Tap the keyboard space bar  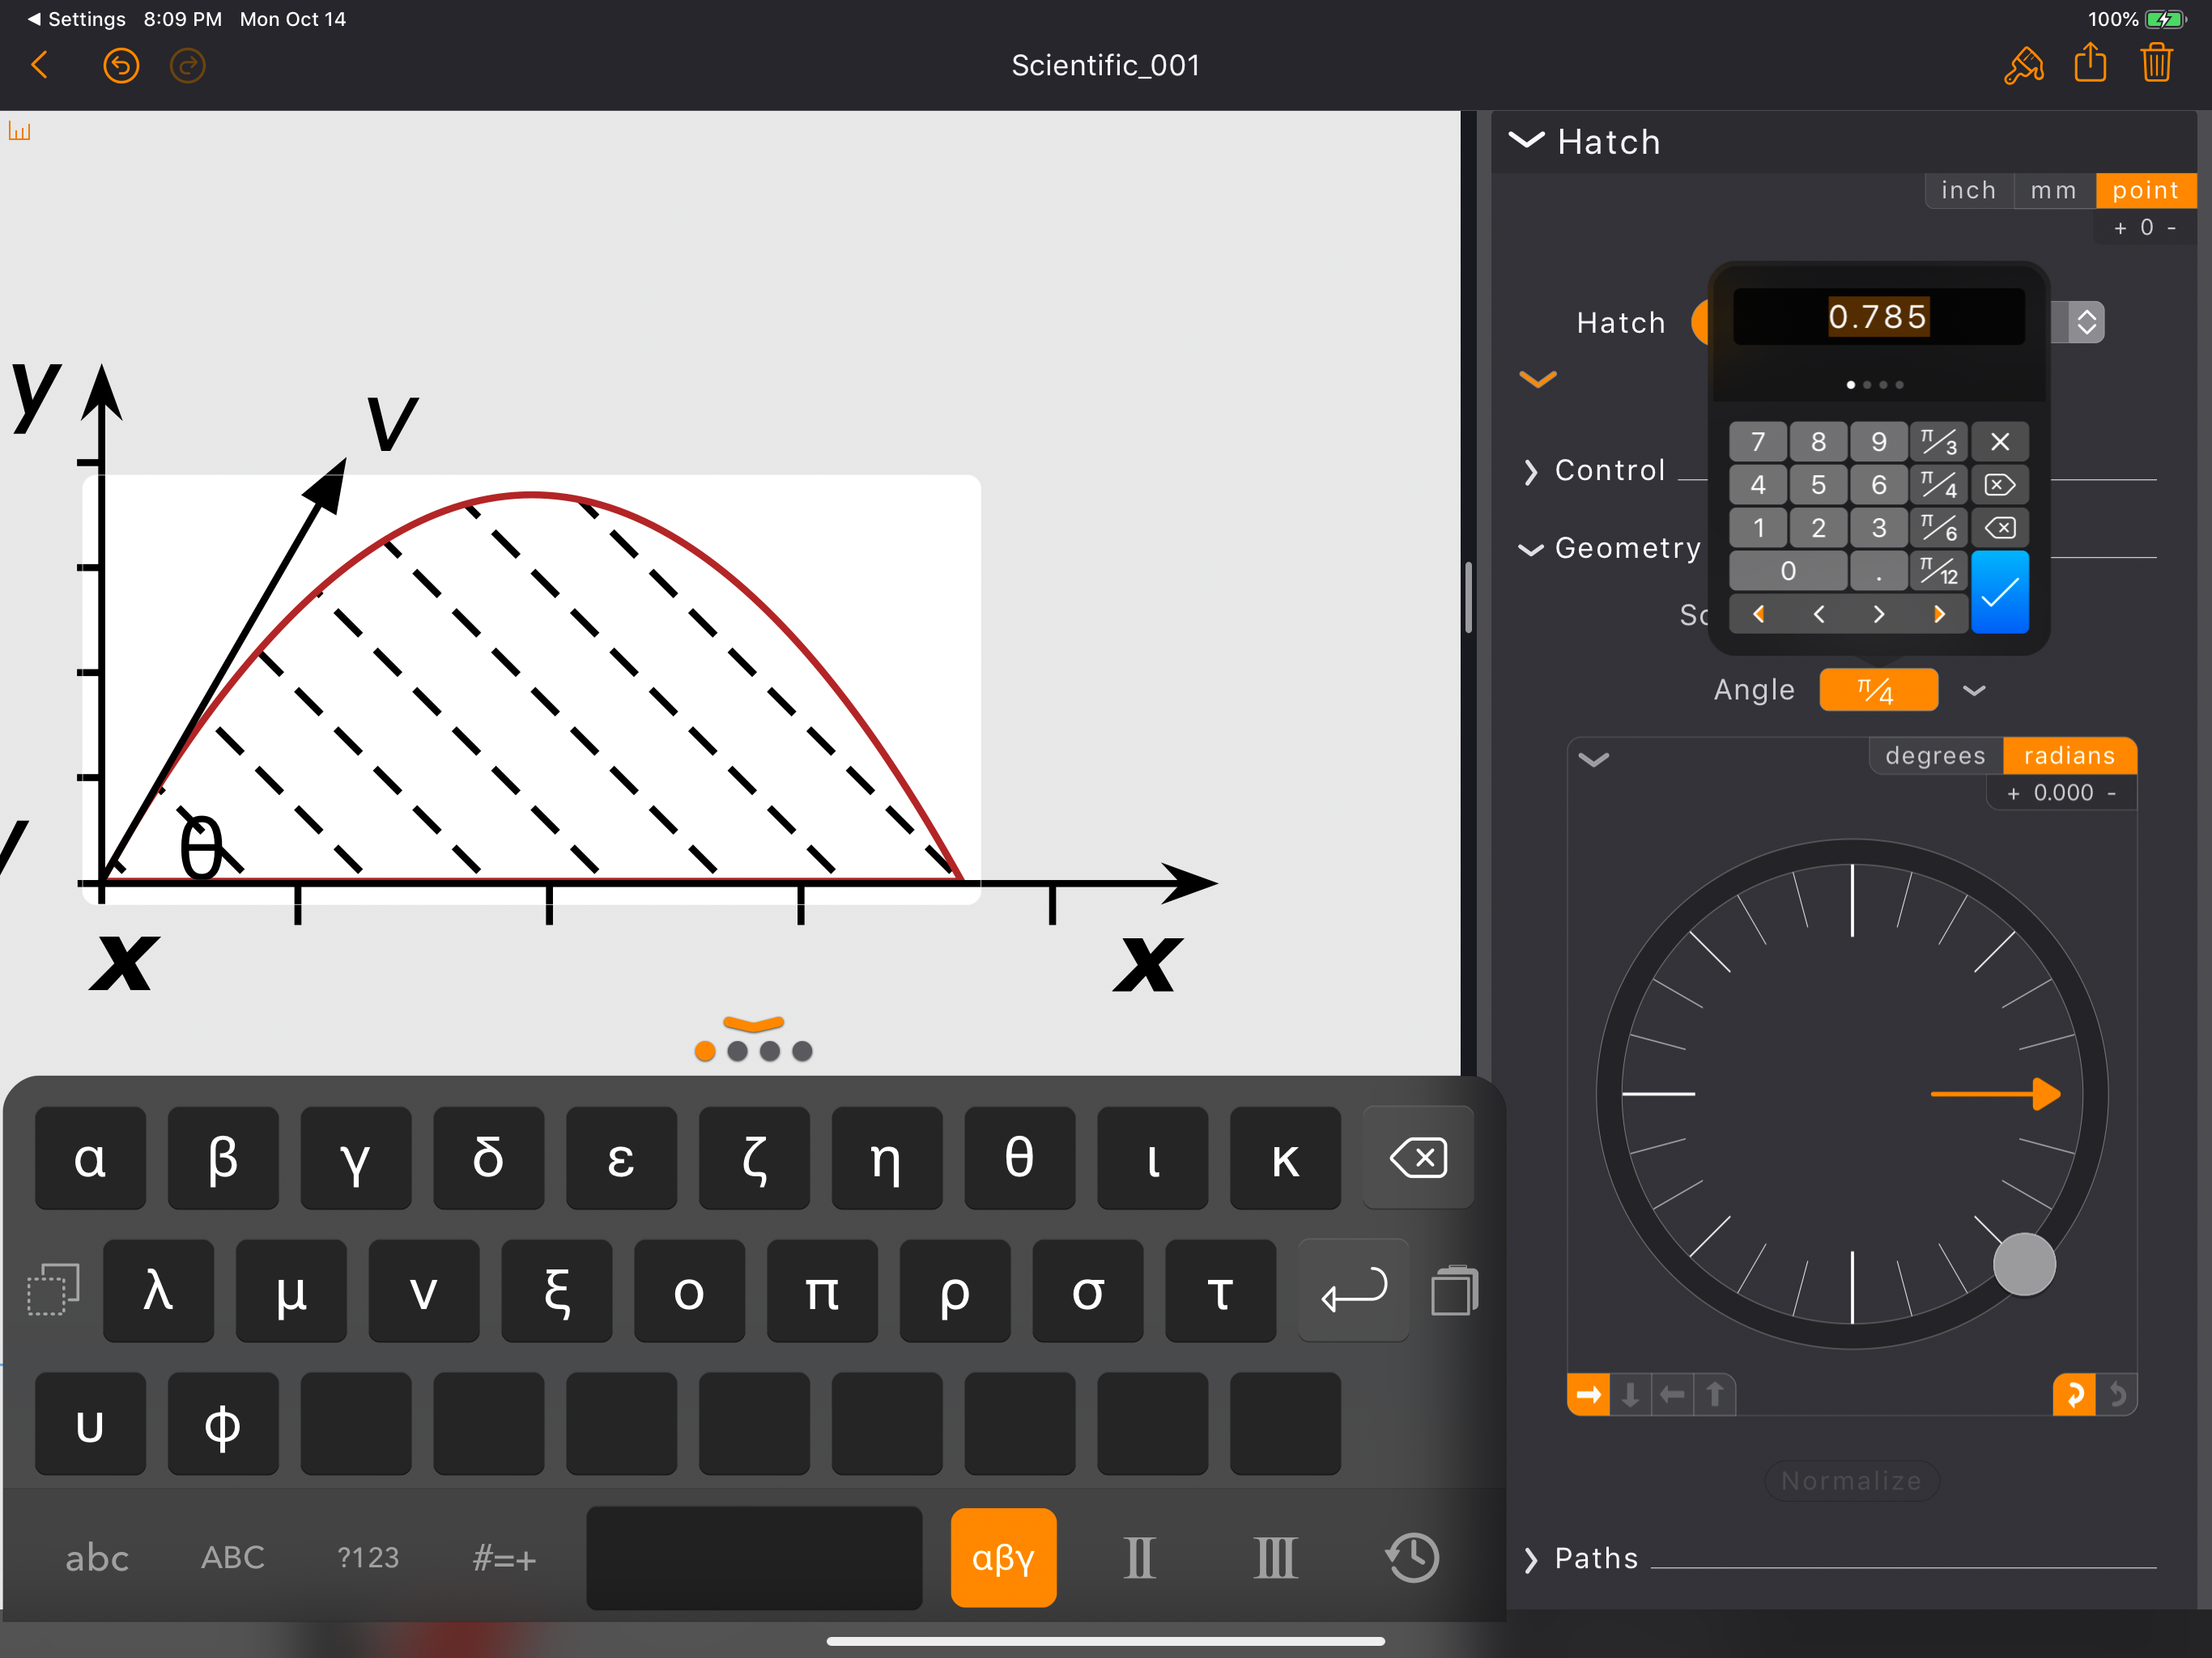coord(754,1557)
